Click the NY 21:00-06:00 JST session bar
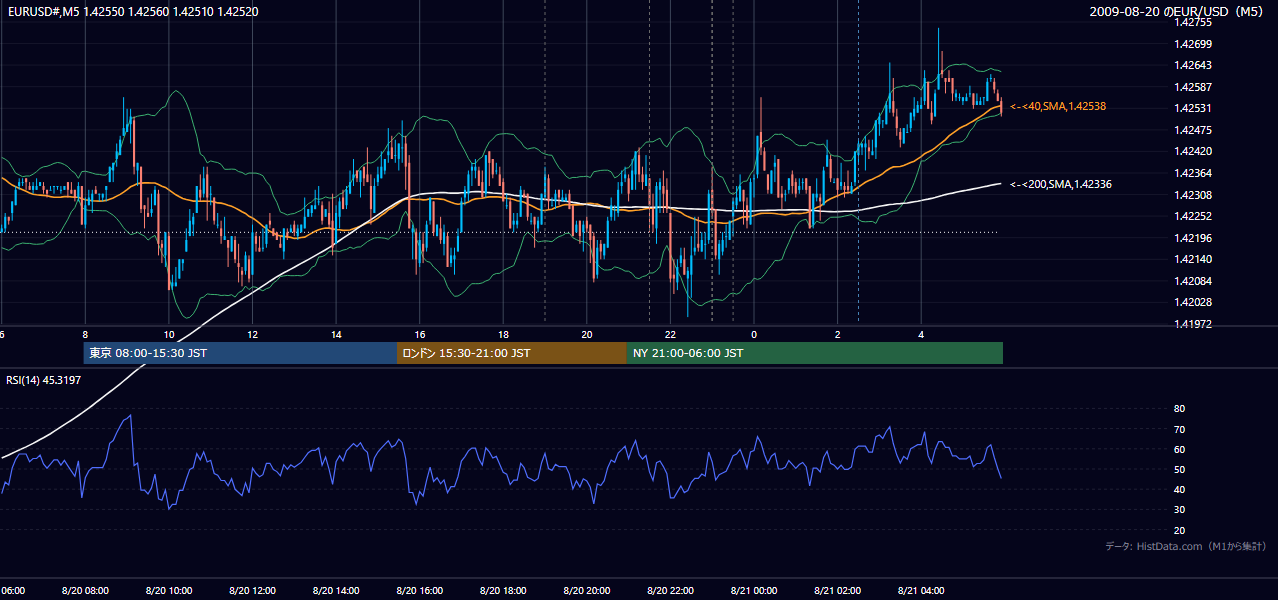Screen dimensions: 1278x600 [x=815, y=353]
